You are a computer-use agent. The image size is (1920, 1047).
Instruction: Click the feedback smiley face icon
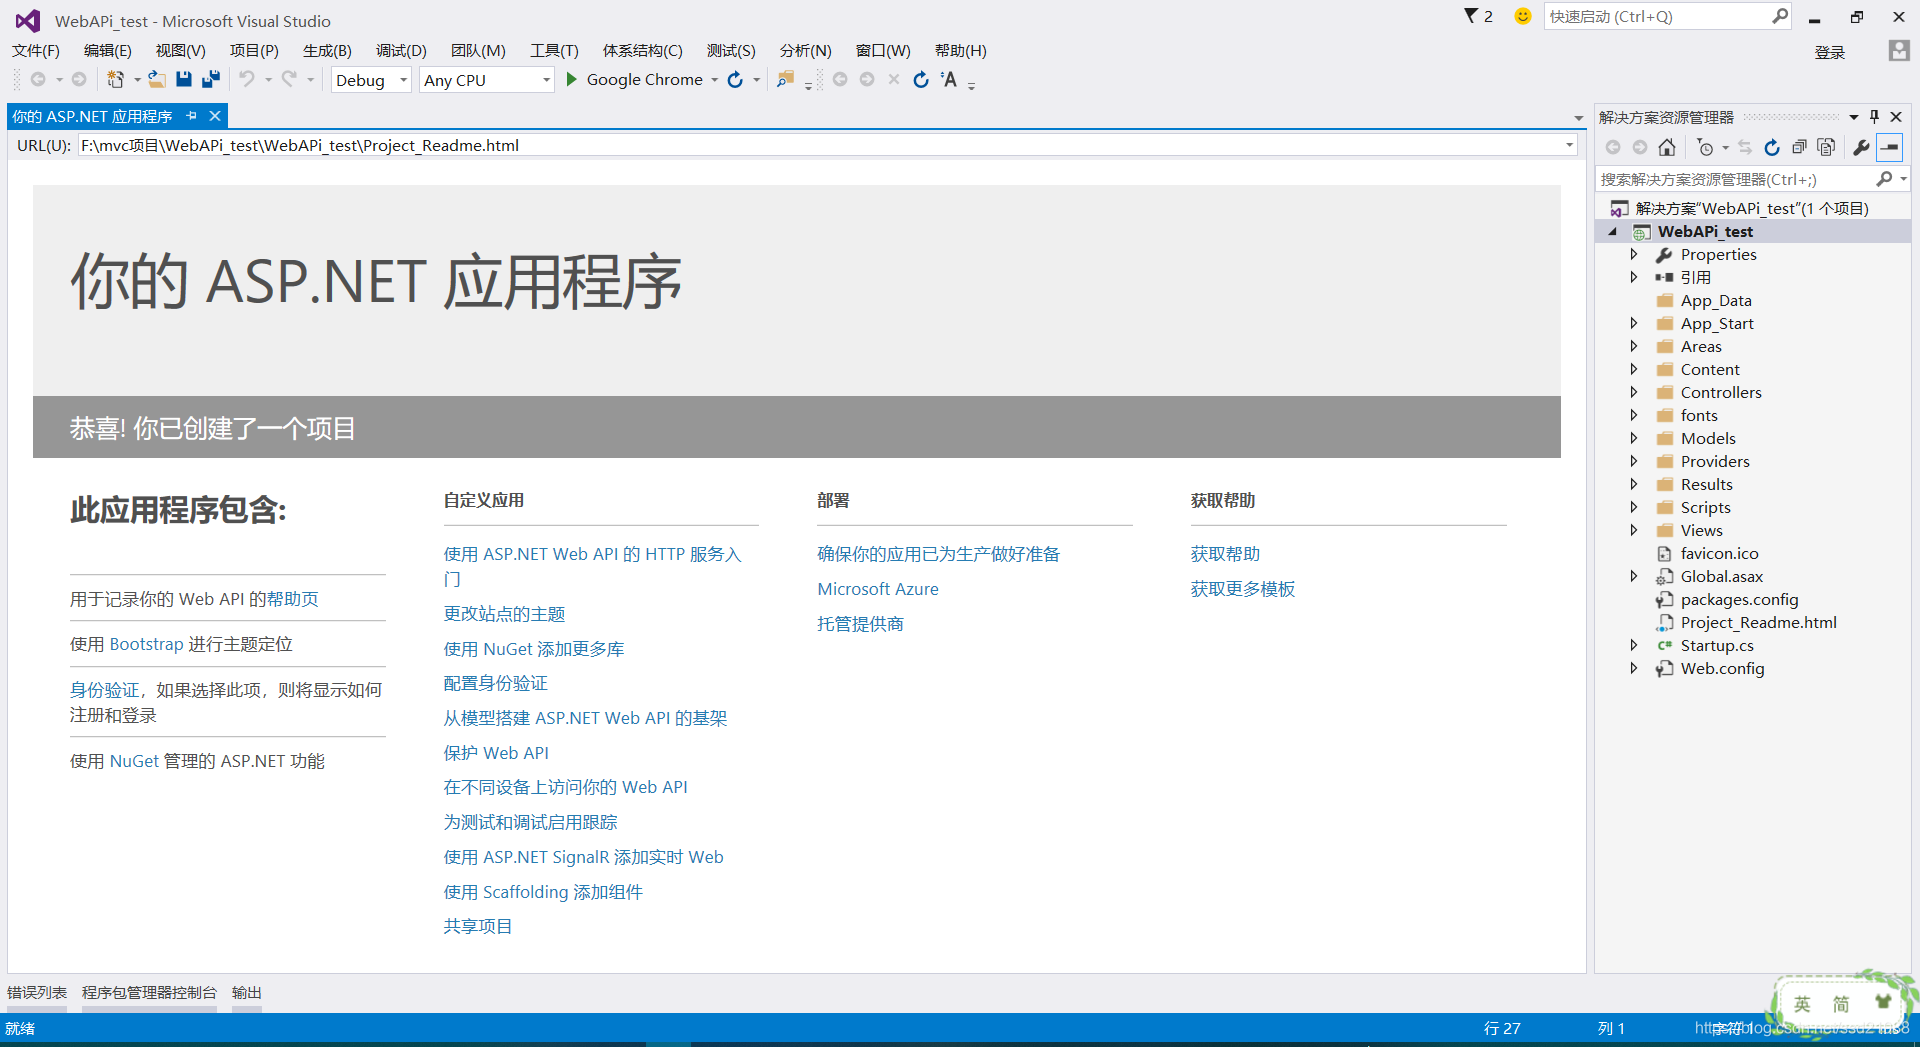pyautogui.click(x=1523, y=16)
